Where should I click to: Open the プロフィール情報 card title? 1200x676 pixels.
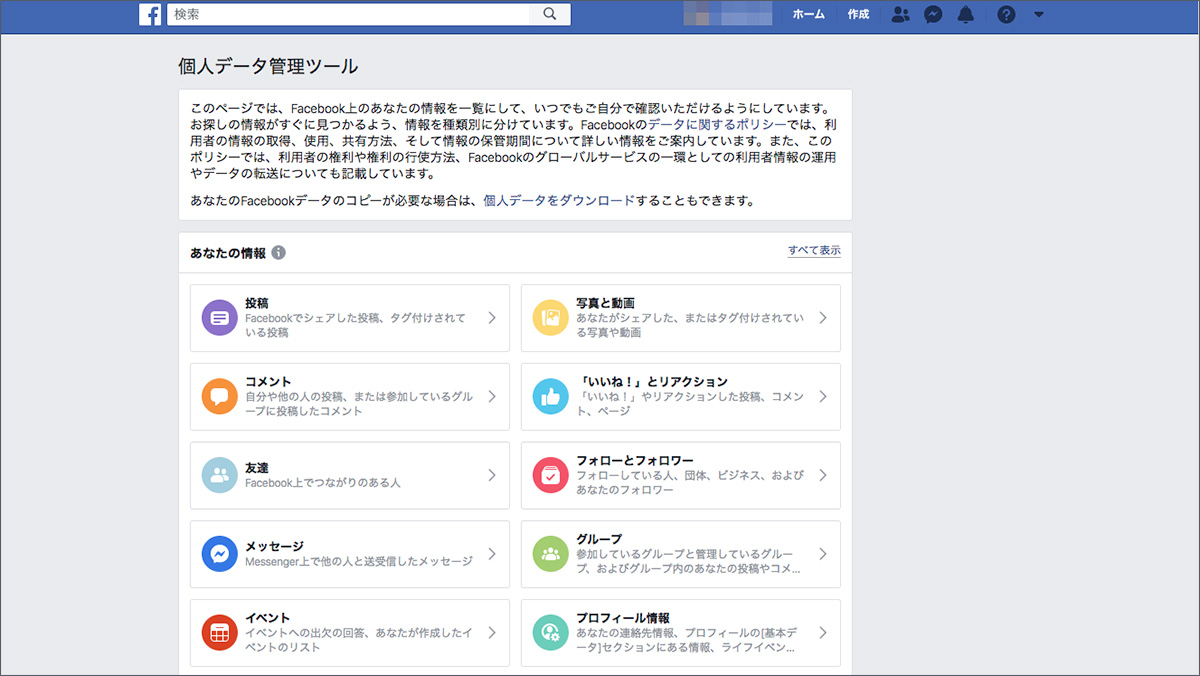click(x=623, y=618)
